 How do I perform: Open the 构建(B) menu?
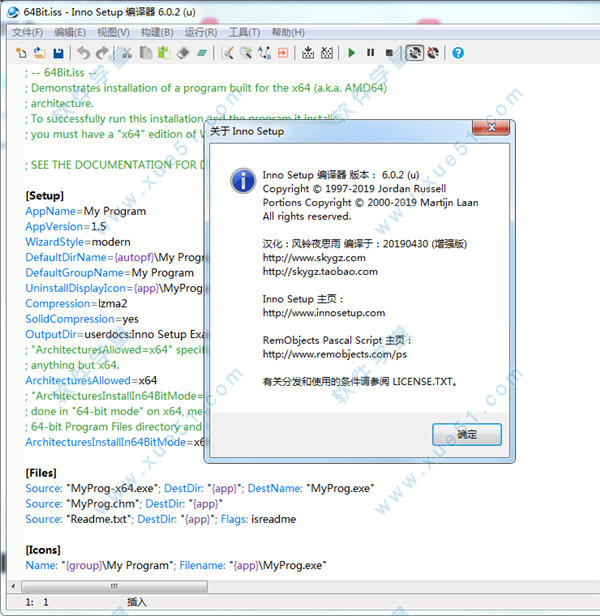pos(157,32)
